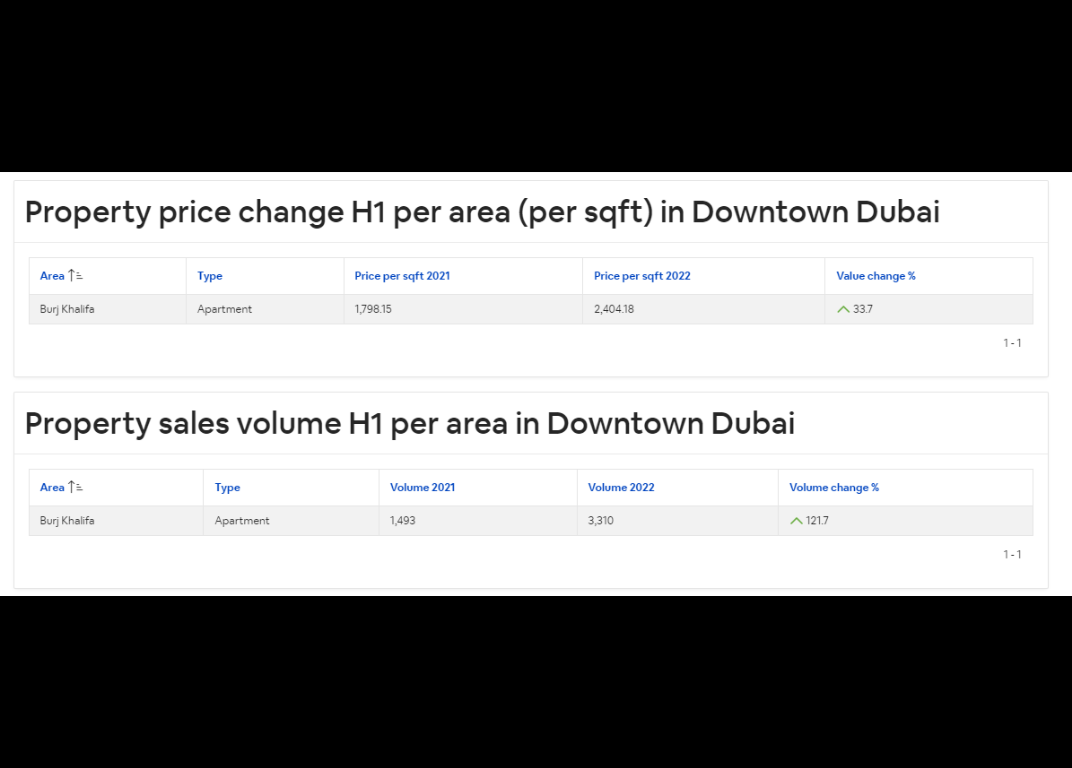The width and height of the screenshot is (1072, 768).
Task: Sort price table by Type column header
Action: tap(210, 276)
